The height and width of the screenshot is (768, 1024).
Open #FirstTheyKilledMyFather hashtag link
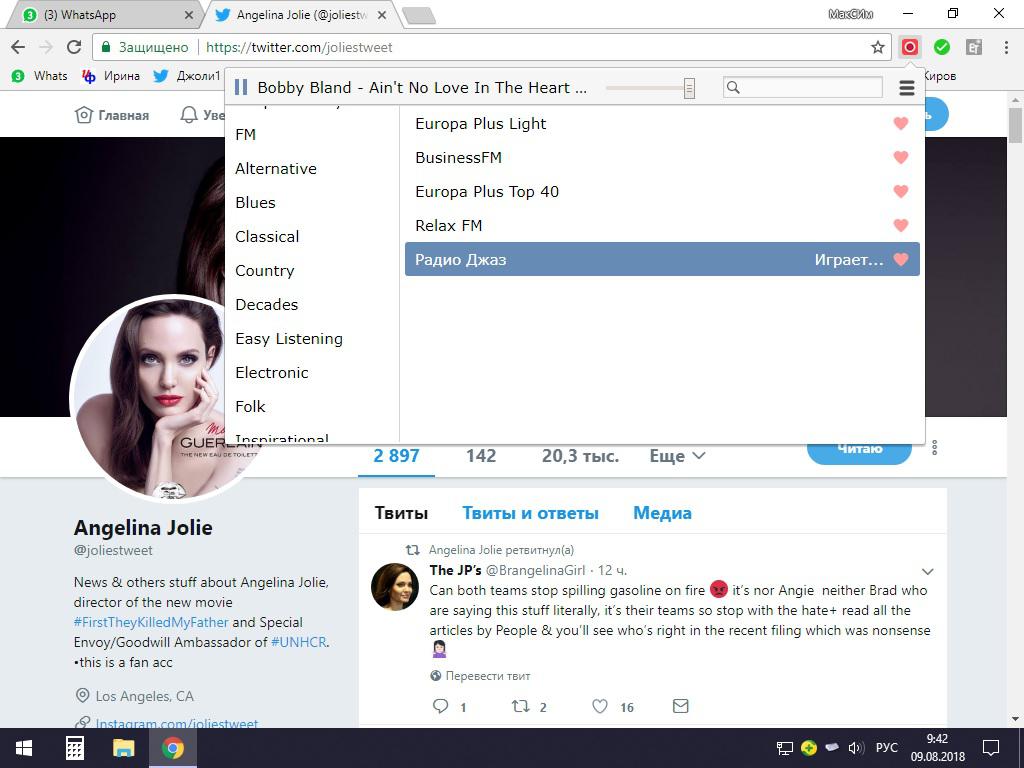(x=151, y=622)
